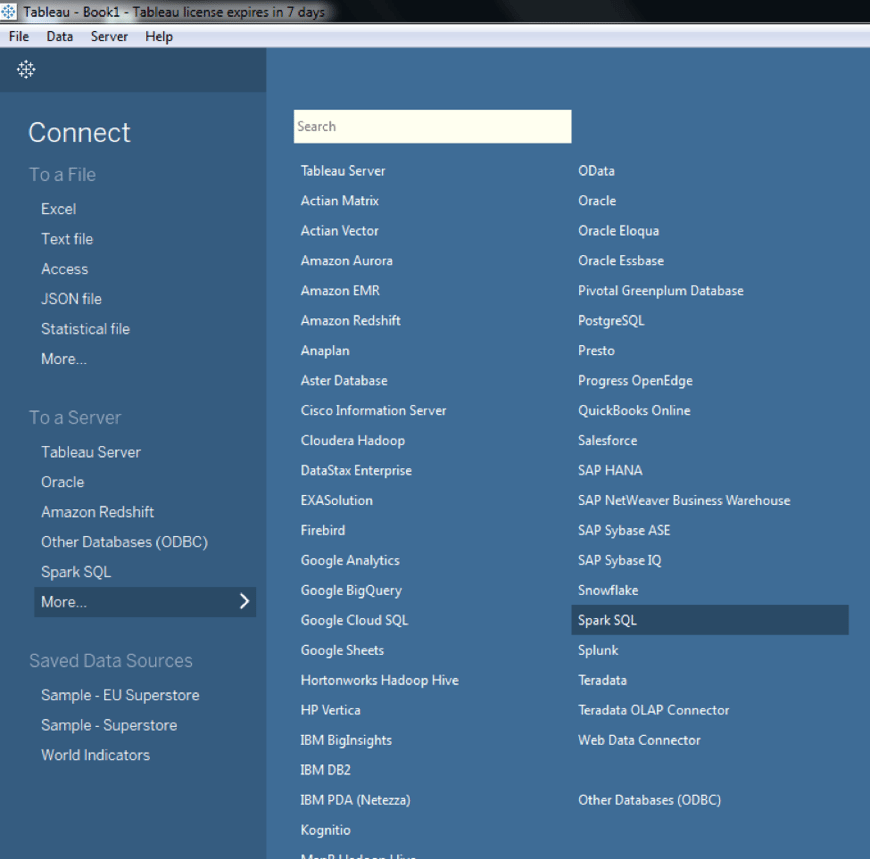Image resolution: width=870 pixels, height=859 pixels.
Task: Choose Amazon Redshift in the connector list
Action: pos(351,321)
